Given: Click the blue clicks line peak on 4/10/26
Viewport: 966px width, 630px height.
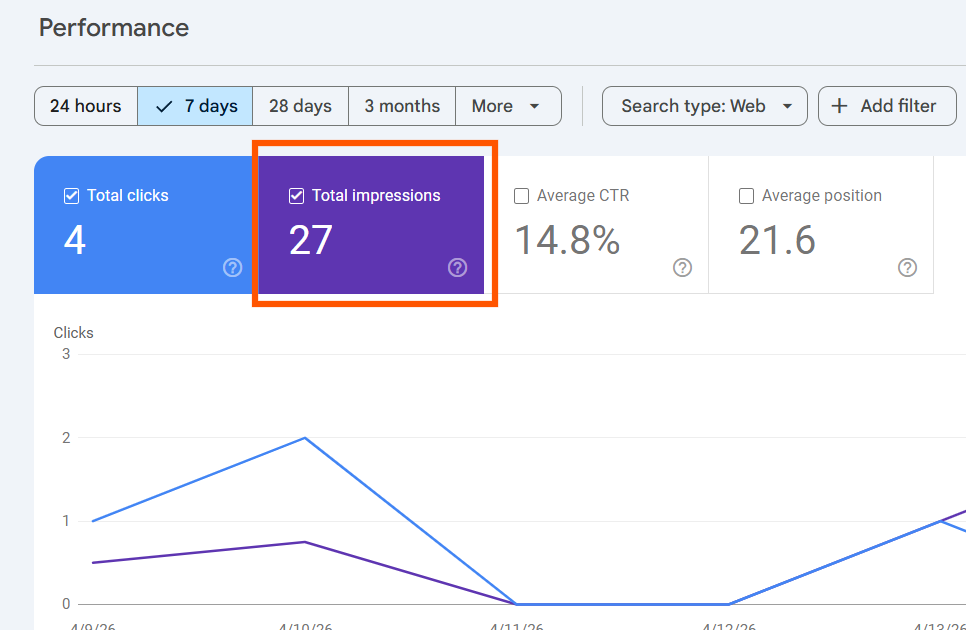Looking at the screenshot, I should [303, 437].
